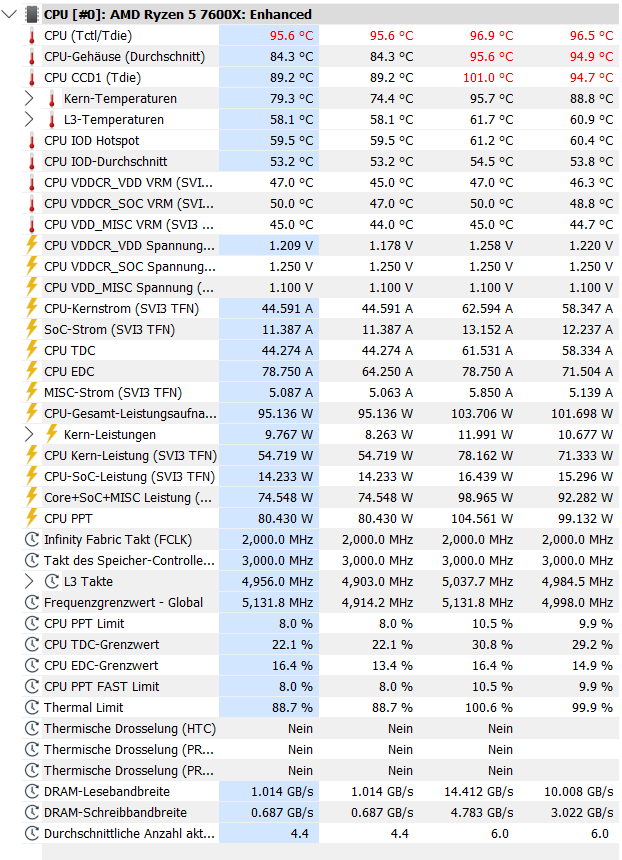Select the CPU PPT FAST Limit row label

pyautogui.click(x=101, y=686)
